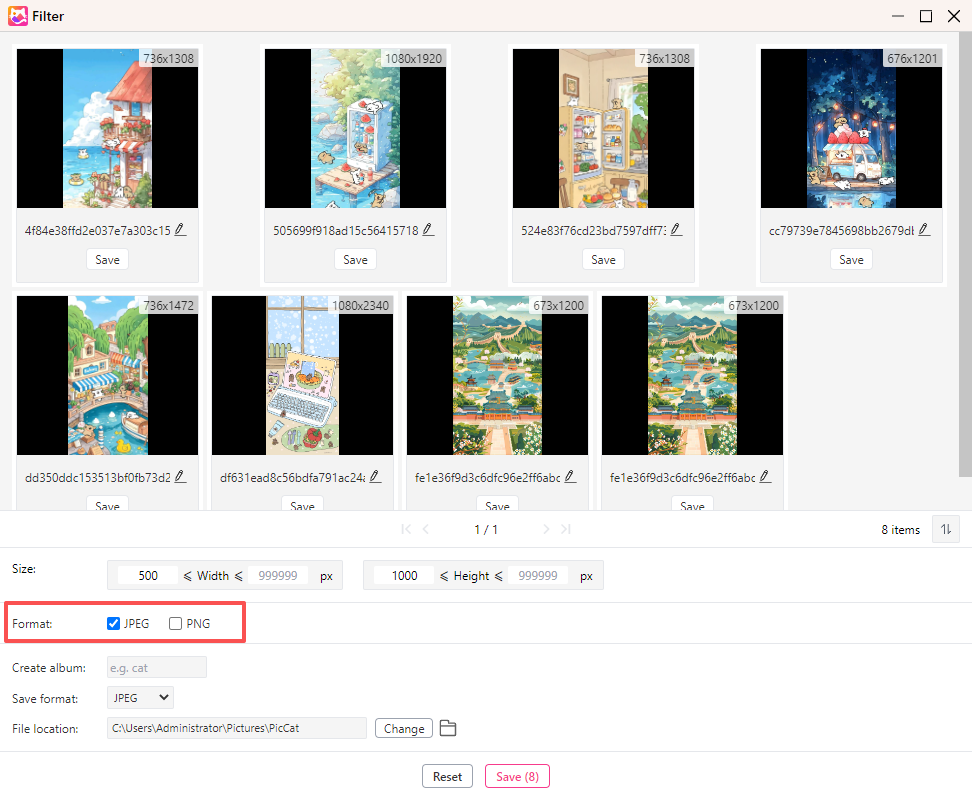Rename the 4f84e38ffd2e037e7a303c15 image via pencil icon
The height and width of the screenshot is (800, 972).
(180, 230)
